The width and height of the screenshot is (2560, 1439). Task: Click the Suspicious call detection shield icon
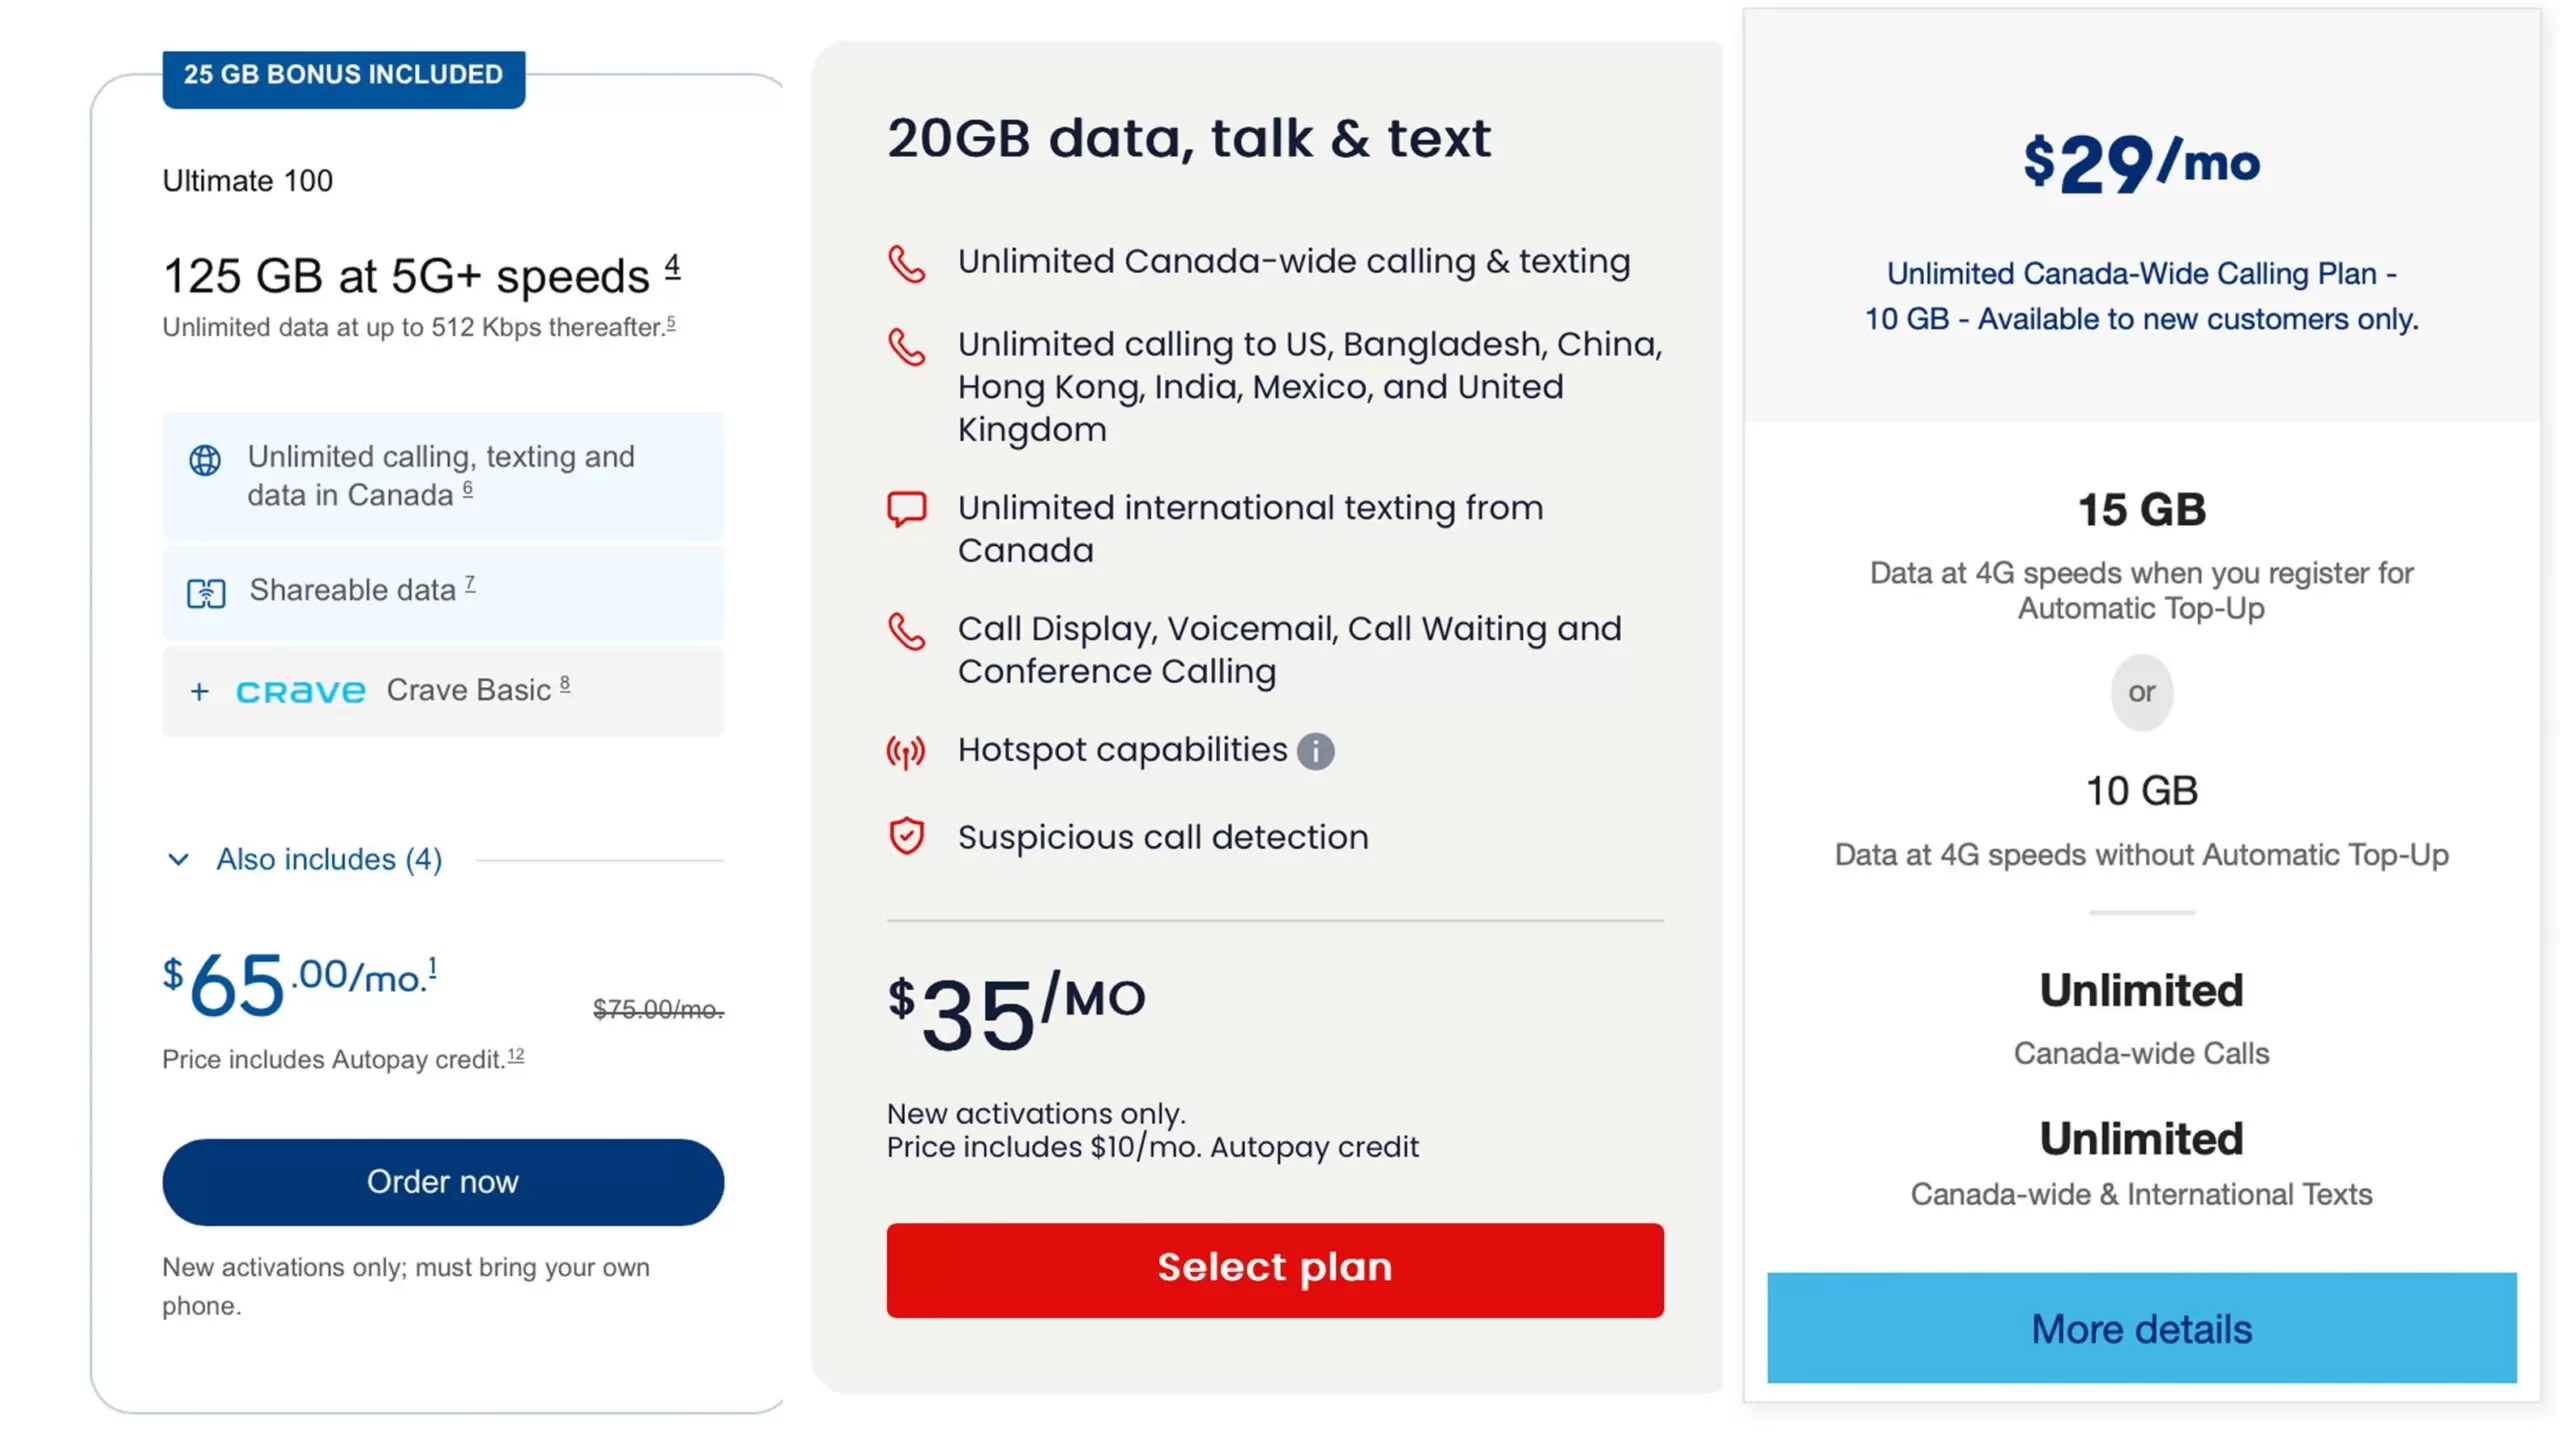tap(906, 836)
